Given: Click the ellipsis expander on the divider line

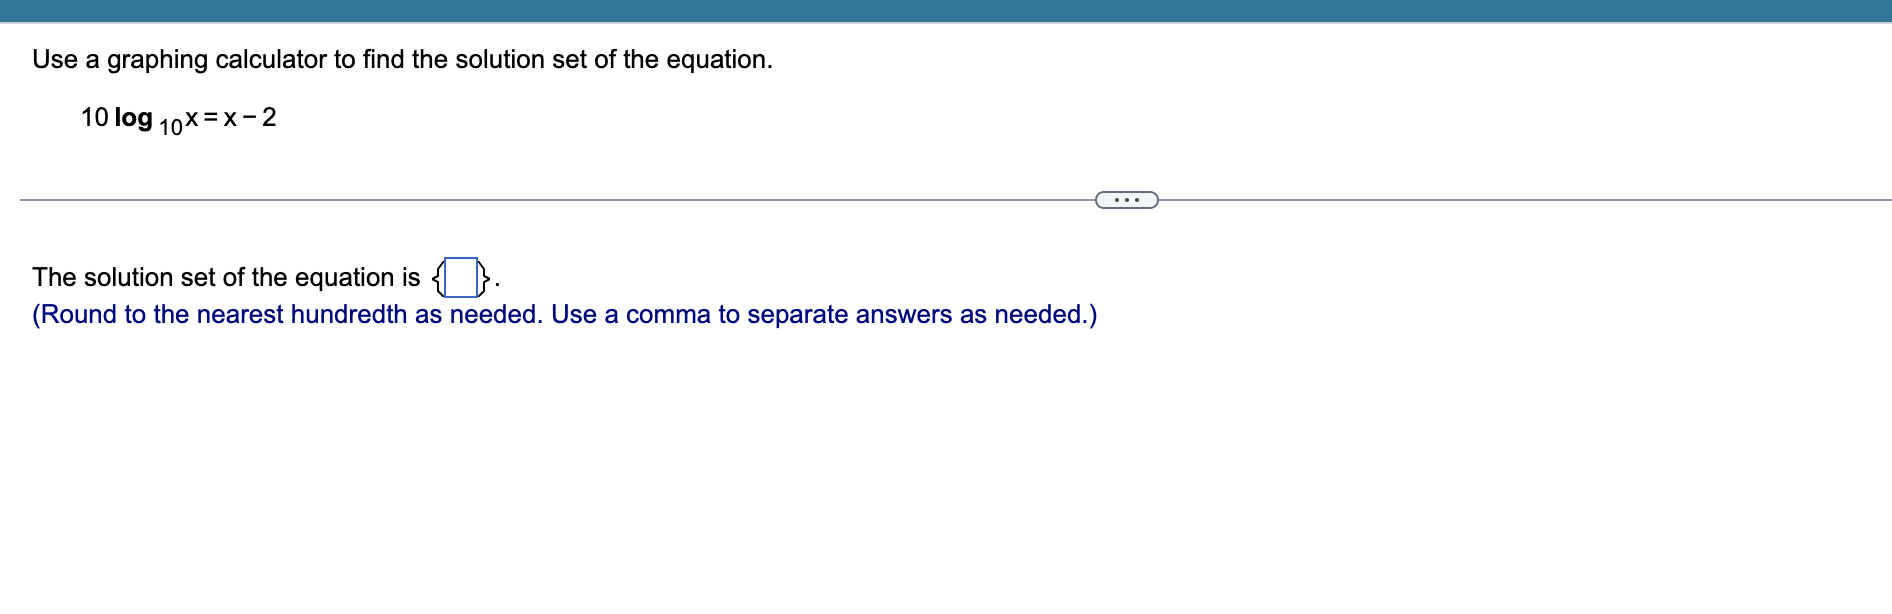Looking at the screenshot, I should (x=1126, y=200).
